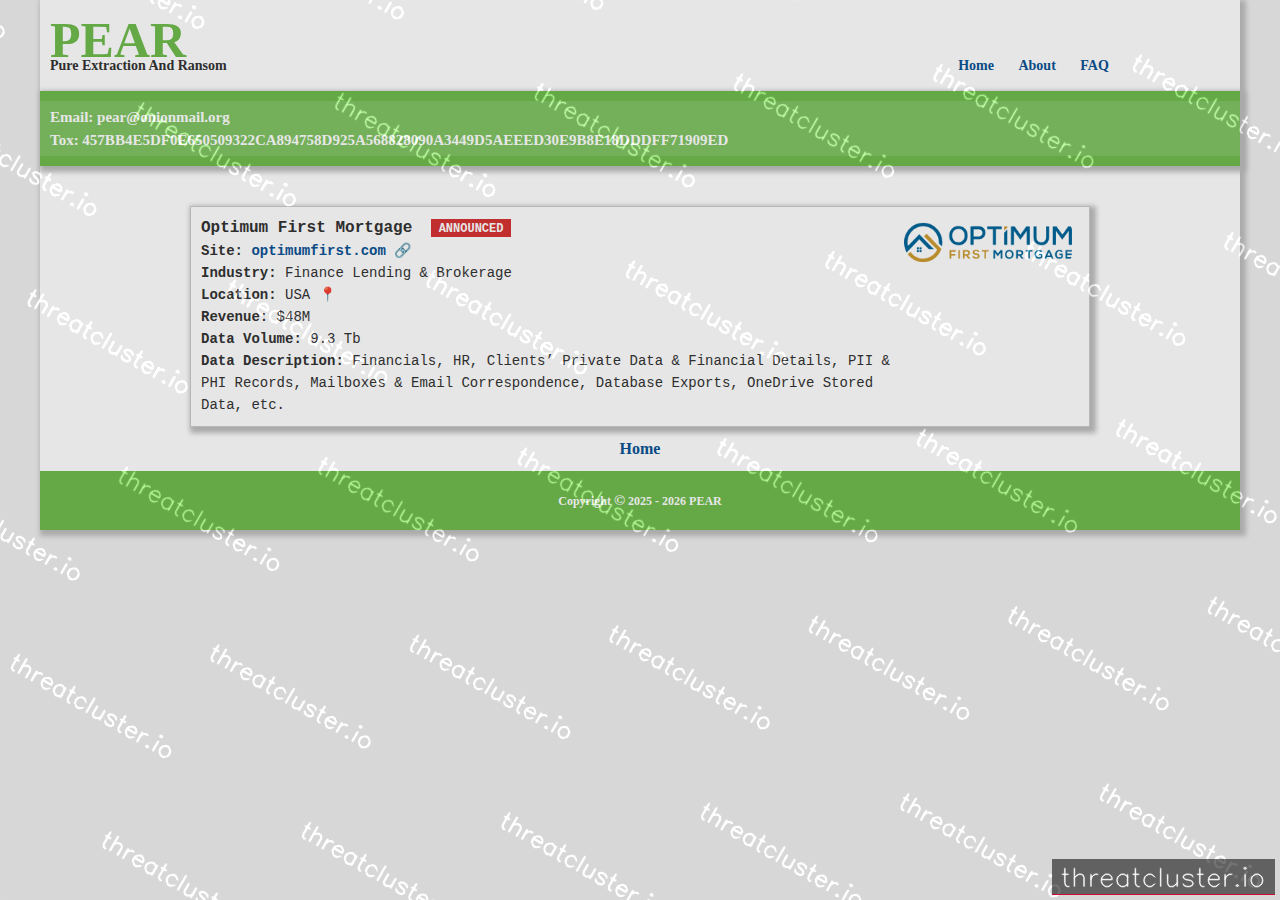Click the Copyright 2025 - 2026 PEAR footer
The height and width of the screenshot is (900, 1280).
[640, 501]
